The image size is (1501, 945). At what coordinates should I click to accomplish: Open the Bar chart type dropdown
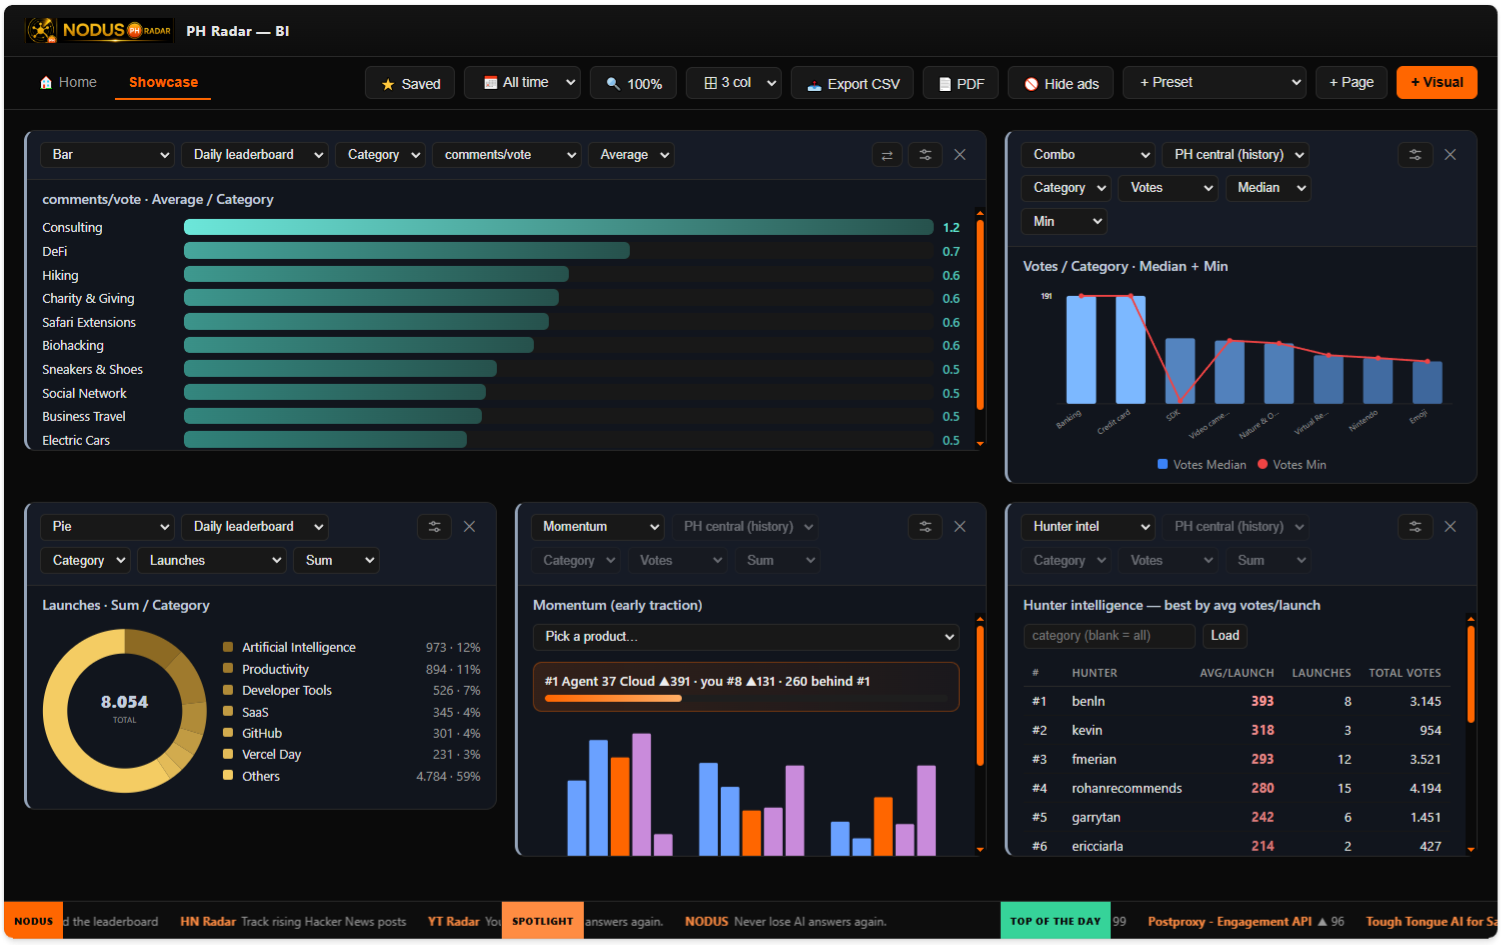(108, 155)
